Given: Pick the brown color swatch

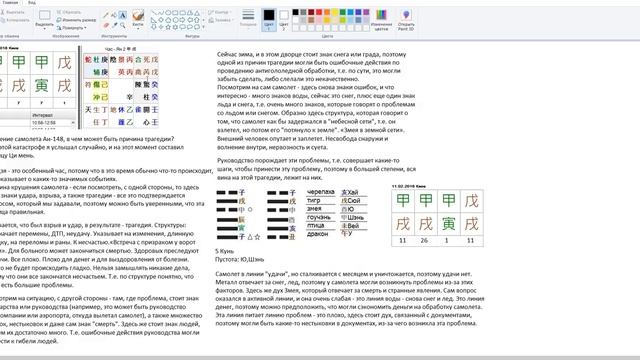Looking at the screenshot, I should [x=311, y=20].
